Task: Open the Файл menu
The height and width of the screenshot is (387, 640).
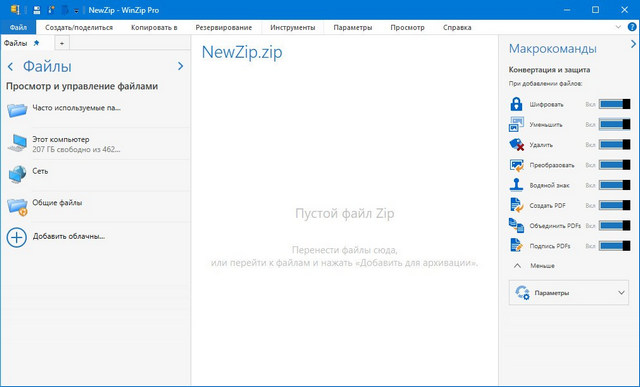Action: coord(18,27)
